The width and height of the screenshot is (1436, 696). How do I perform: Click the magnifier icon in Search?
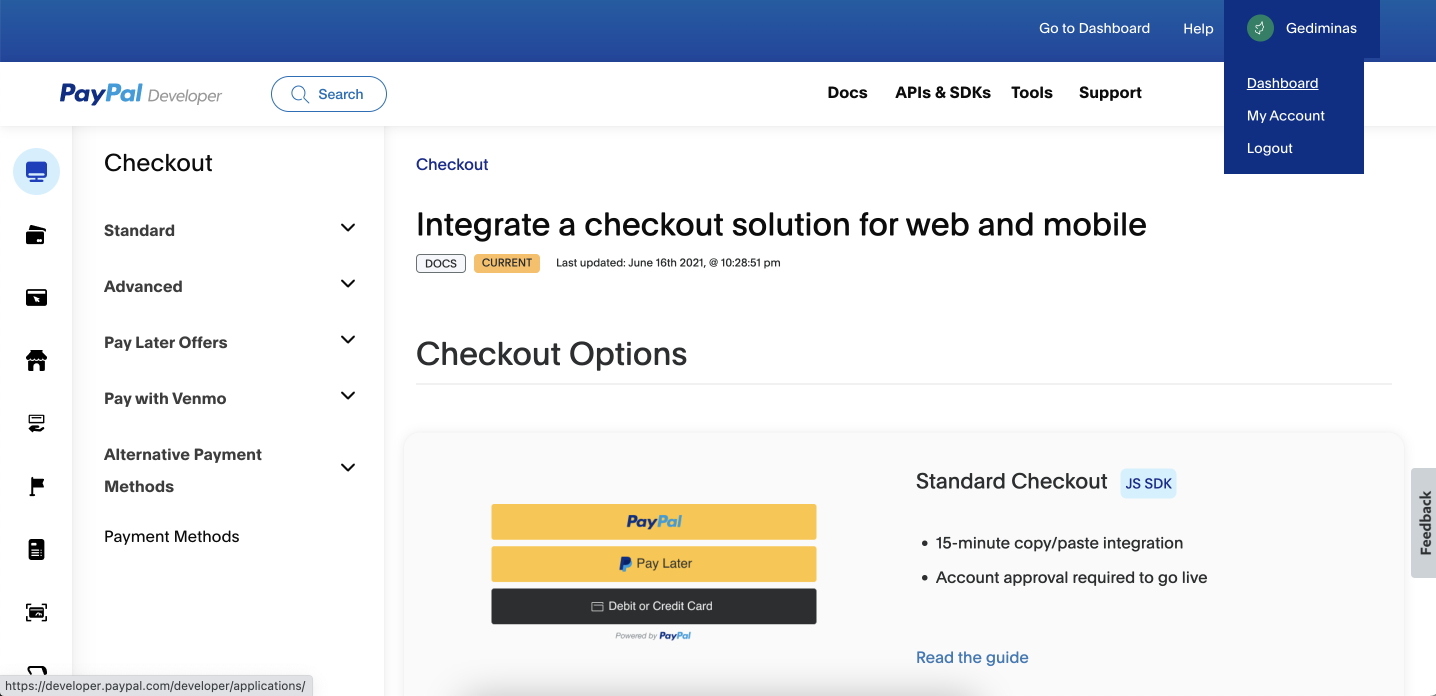click(x=299, y=94)
